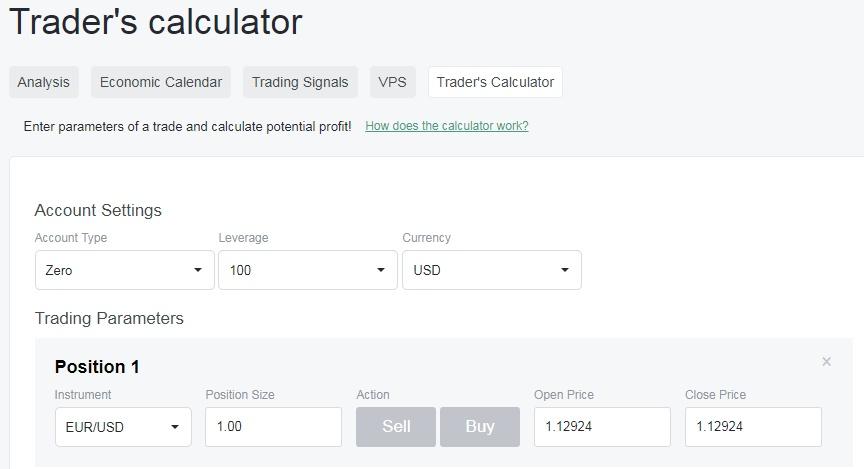Image resolution: width=864 pixels, height=469 pixels.
Task: Open the Account Type dropdown
Action: [124, 270]
